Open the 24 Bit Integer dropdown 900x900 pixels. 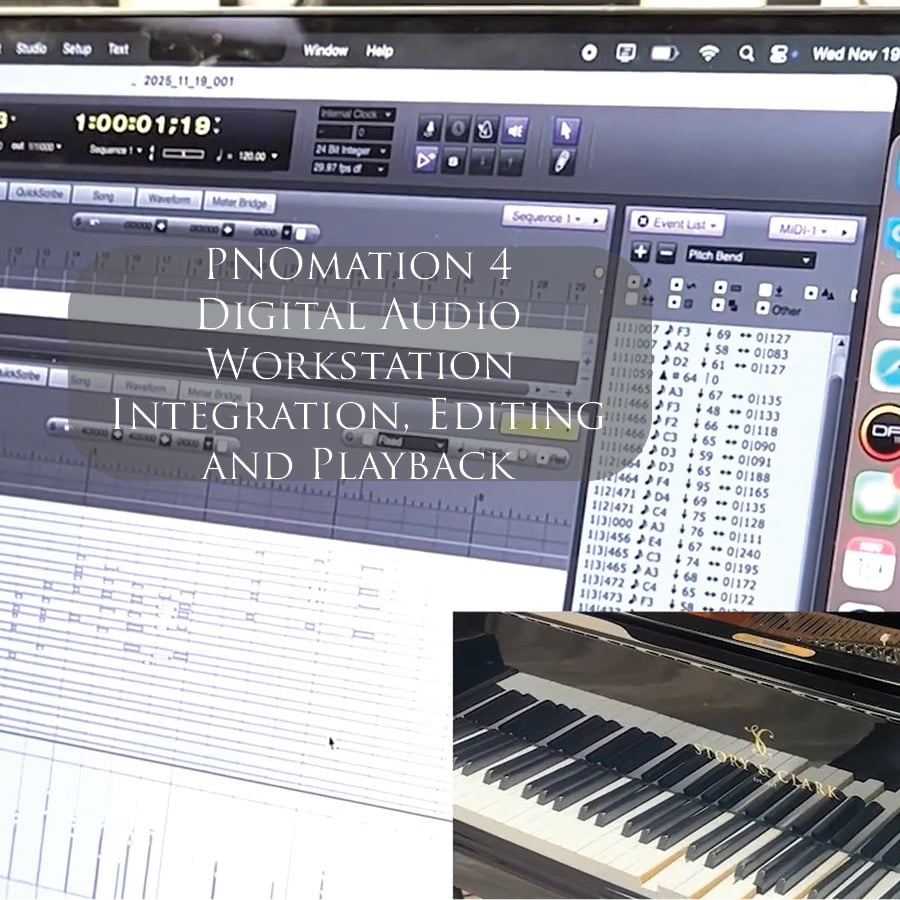[351, 150]
